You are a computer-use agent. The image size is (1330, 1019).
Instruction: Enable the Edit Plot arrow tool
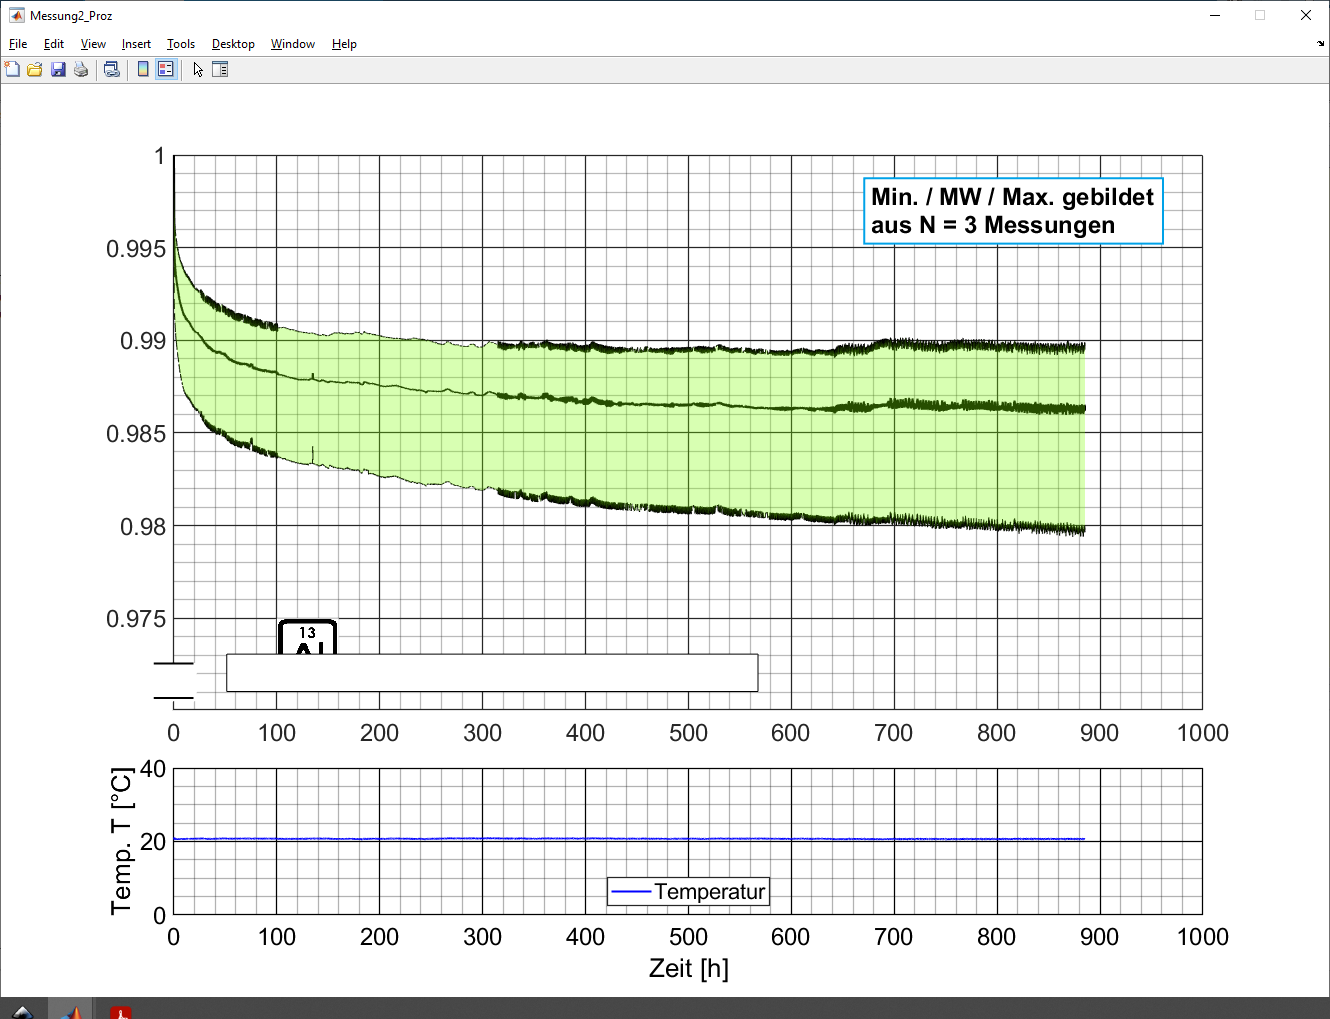[198, 69]
